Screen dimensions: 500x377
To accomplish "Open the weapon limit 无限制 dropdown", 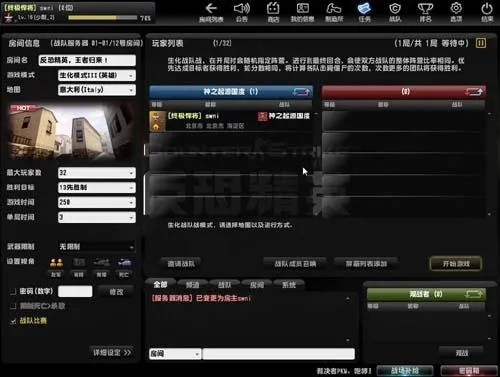I will tap(97, 247).
